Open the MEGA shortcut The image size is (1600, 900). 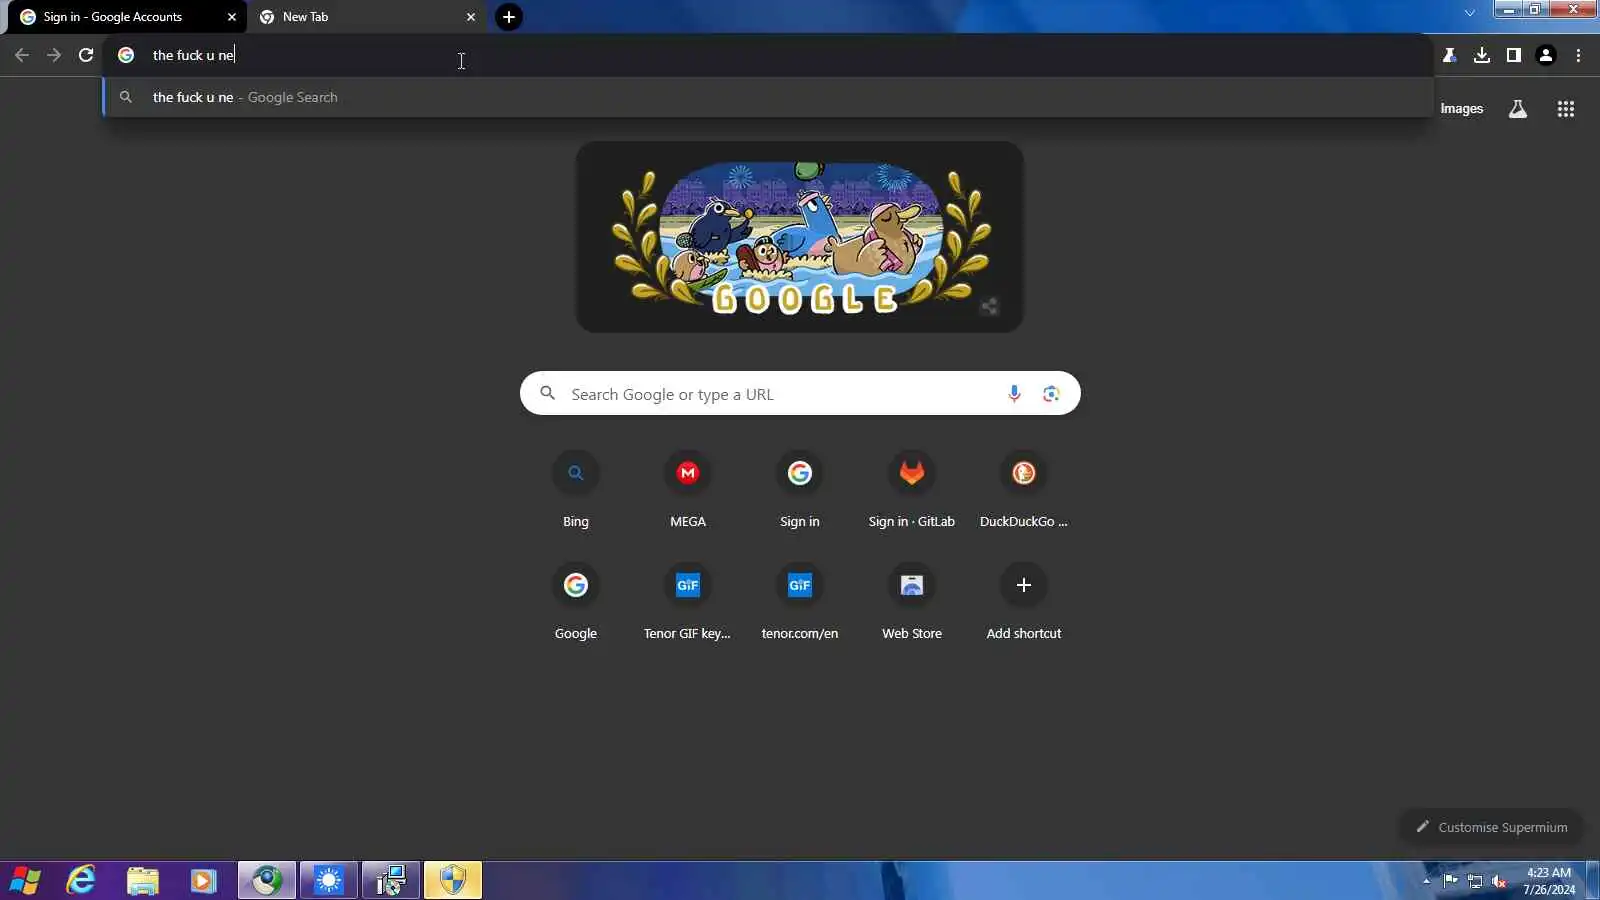pyautogui.click(x=688, y=490)
